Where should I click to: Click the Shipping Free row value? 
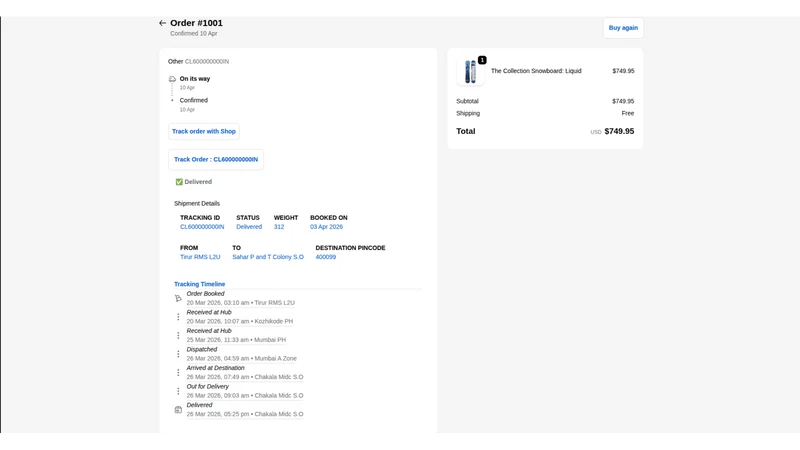tap(628, 113)
